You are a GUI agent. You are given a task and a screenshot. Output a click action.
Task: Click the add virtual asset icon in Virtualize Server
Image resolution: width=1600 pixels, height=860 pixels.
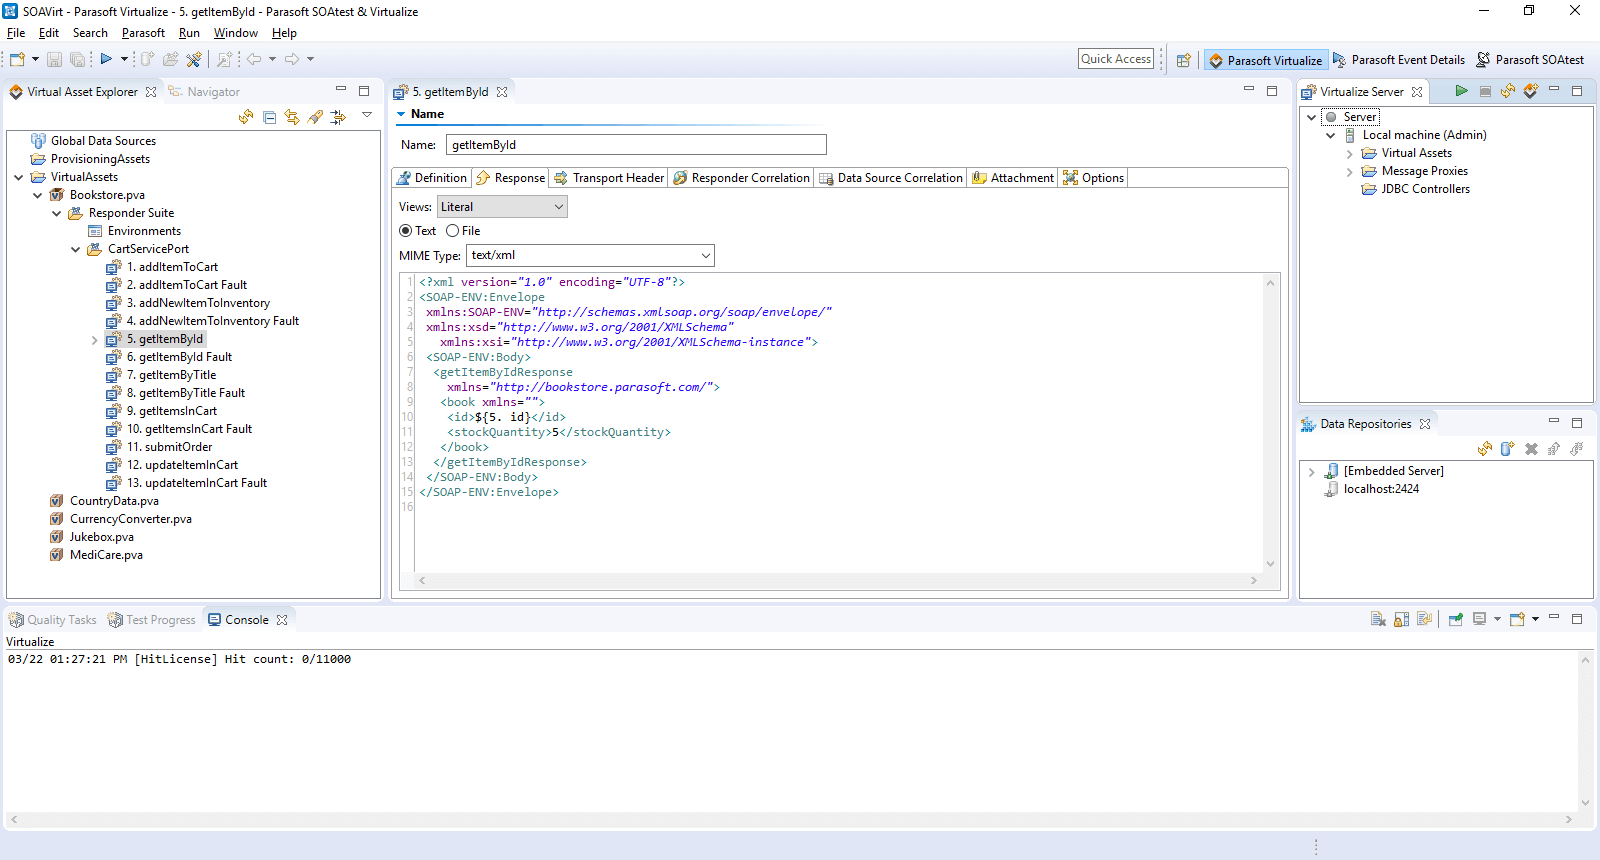[1531, 91]
